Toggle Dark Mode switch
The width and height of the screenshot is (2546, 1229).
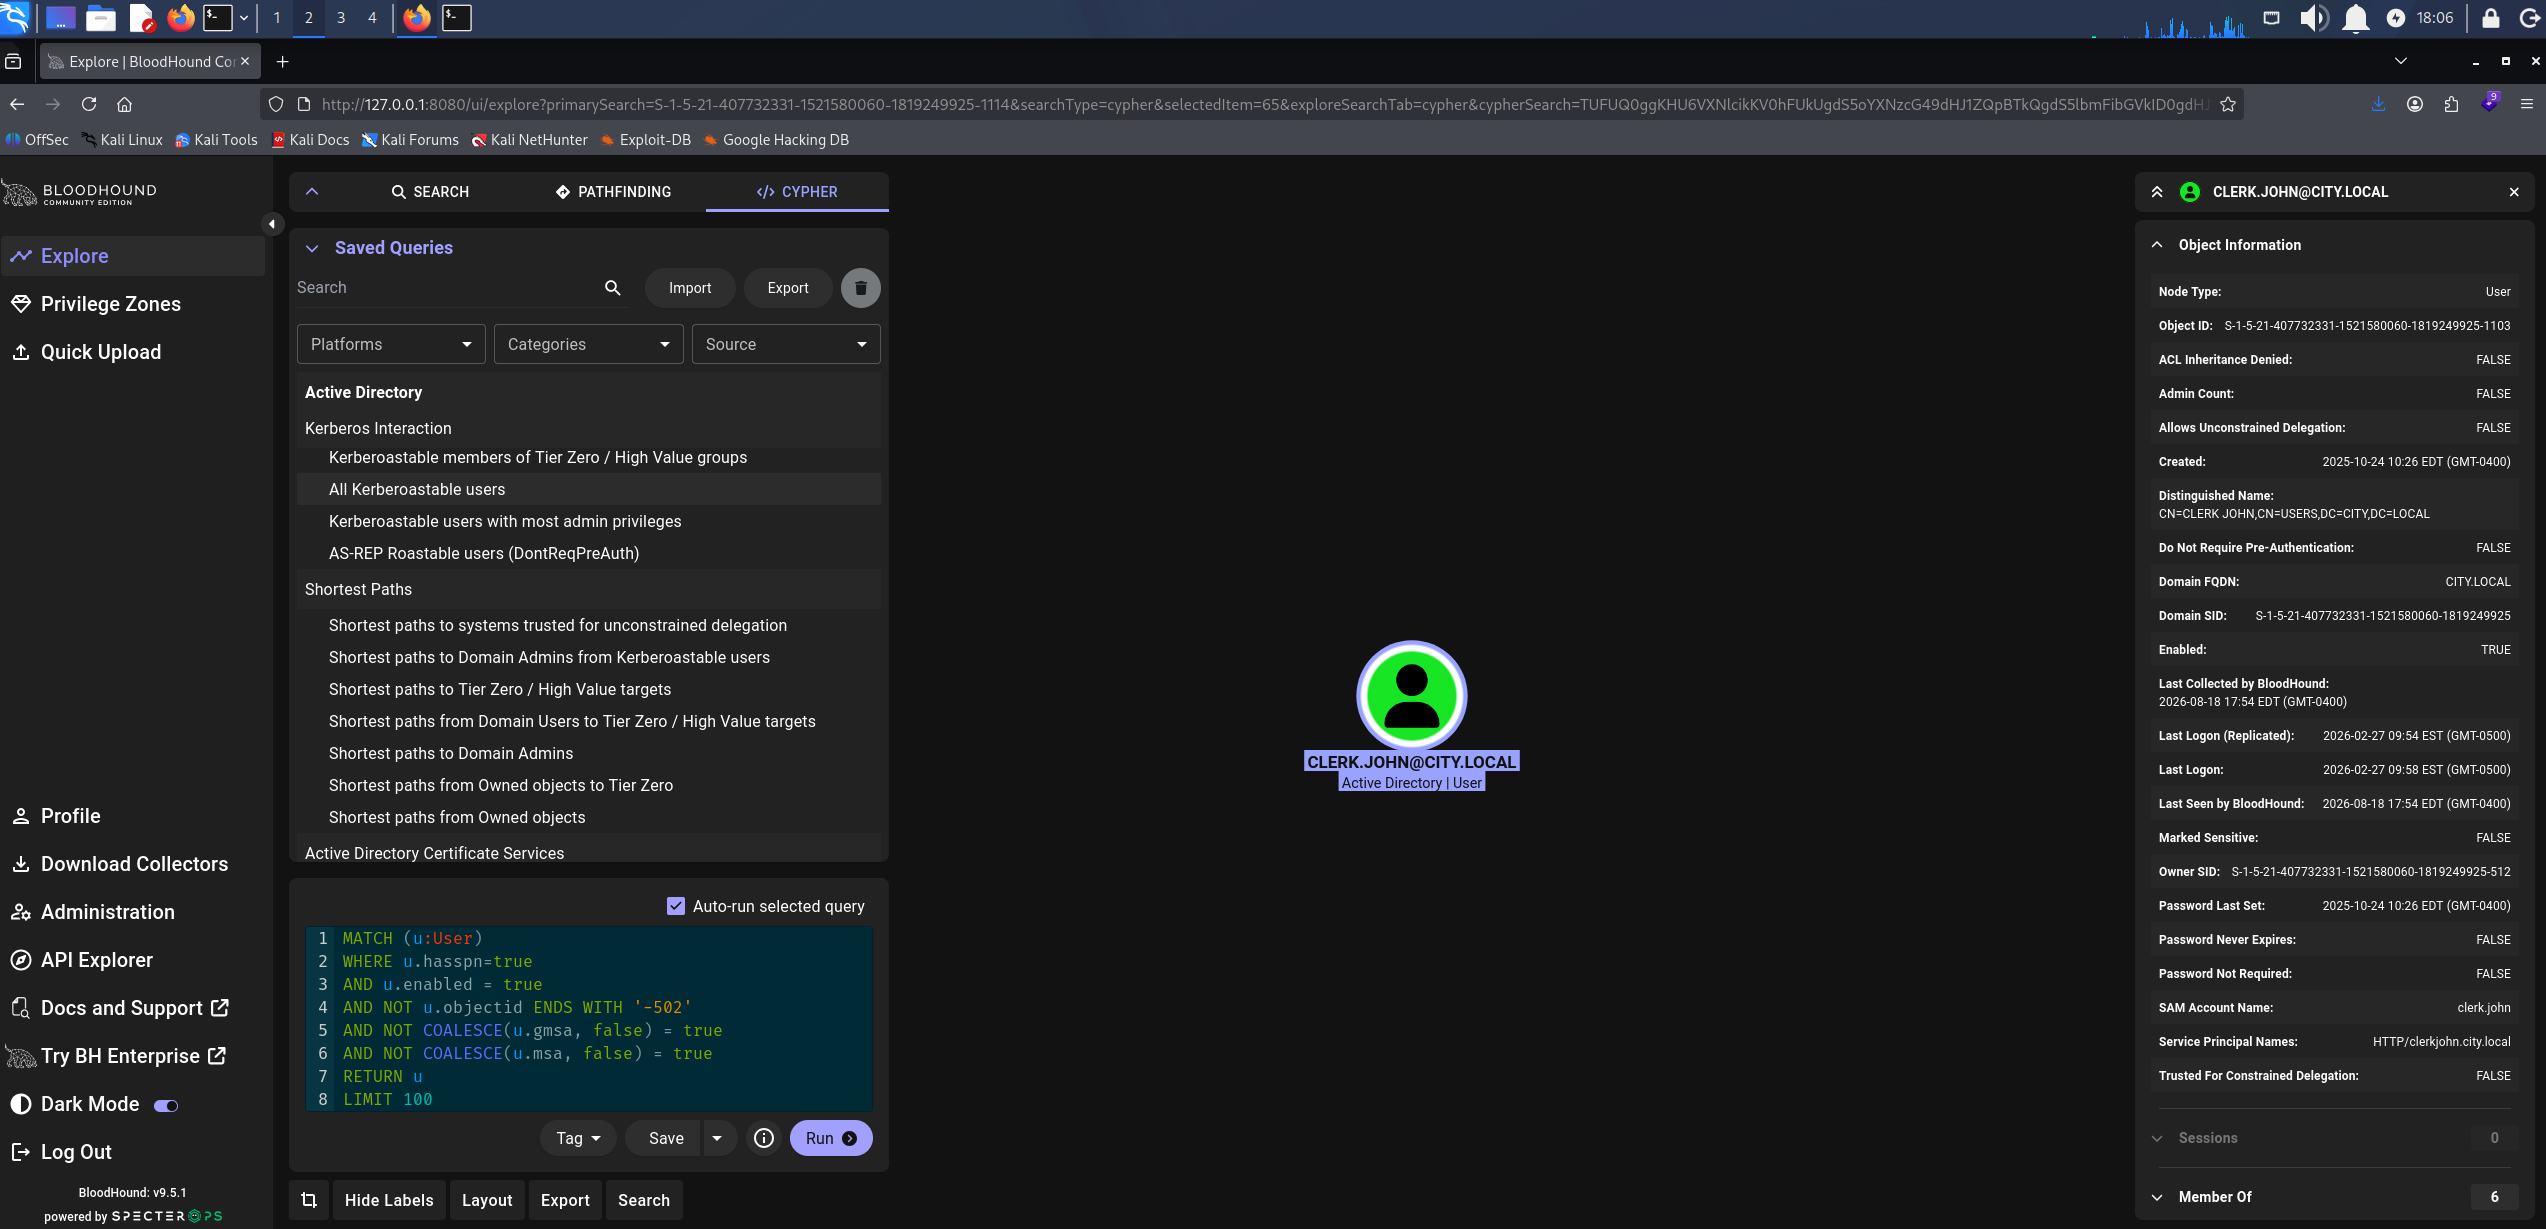click(x=166, y=1105)
